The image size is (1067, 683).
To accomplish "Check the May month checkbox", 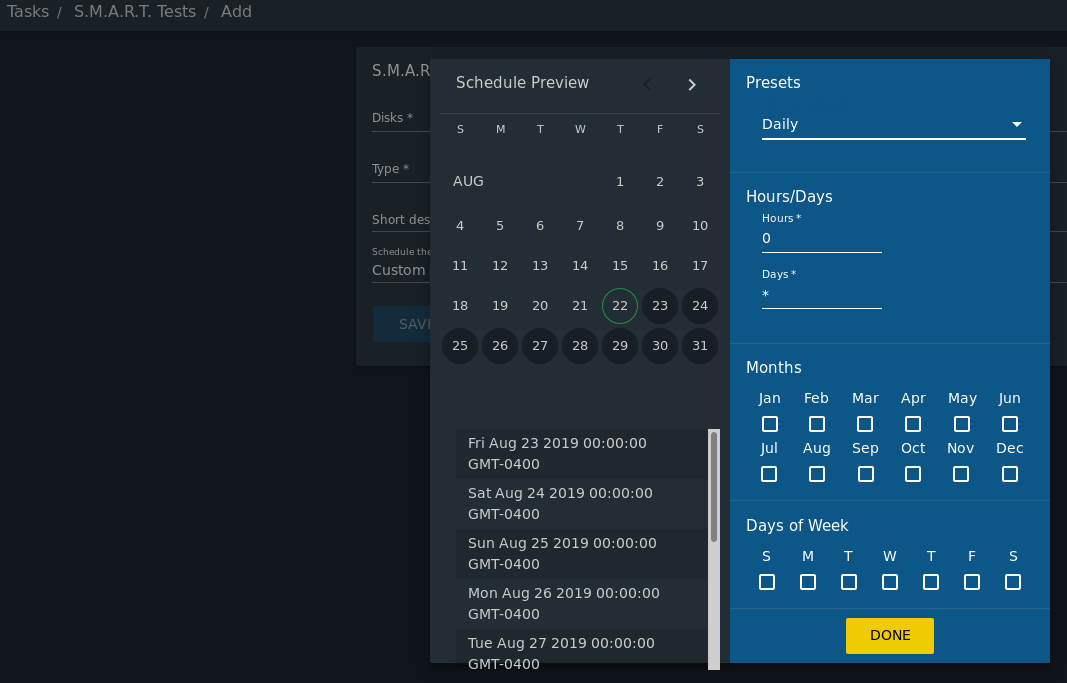I will coord(962,424).
